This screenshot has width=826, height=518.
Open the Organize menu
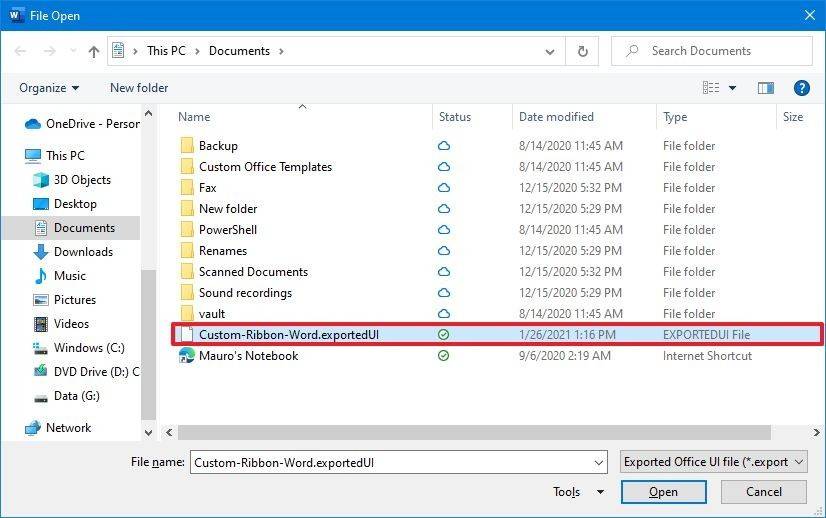coord(48,88)
